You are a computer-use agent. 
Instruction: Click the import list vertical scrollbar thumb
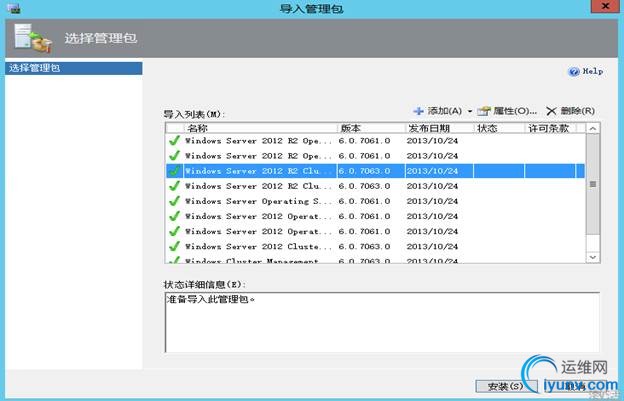[593, 184]
